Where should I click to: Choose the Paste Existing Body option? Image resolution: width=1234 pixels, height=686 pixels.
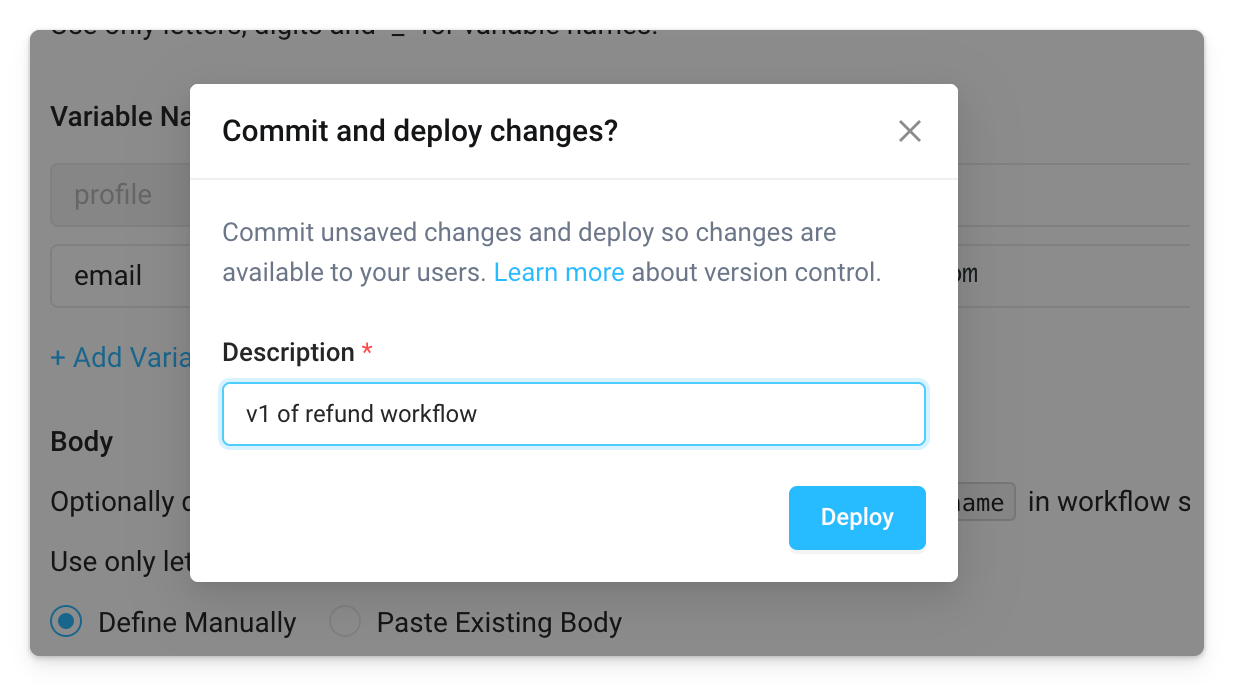pos(344,621)
